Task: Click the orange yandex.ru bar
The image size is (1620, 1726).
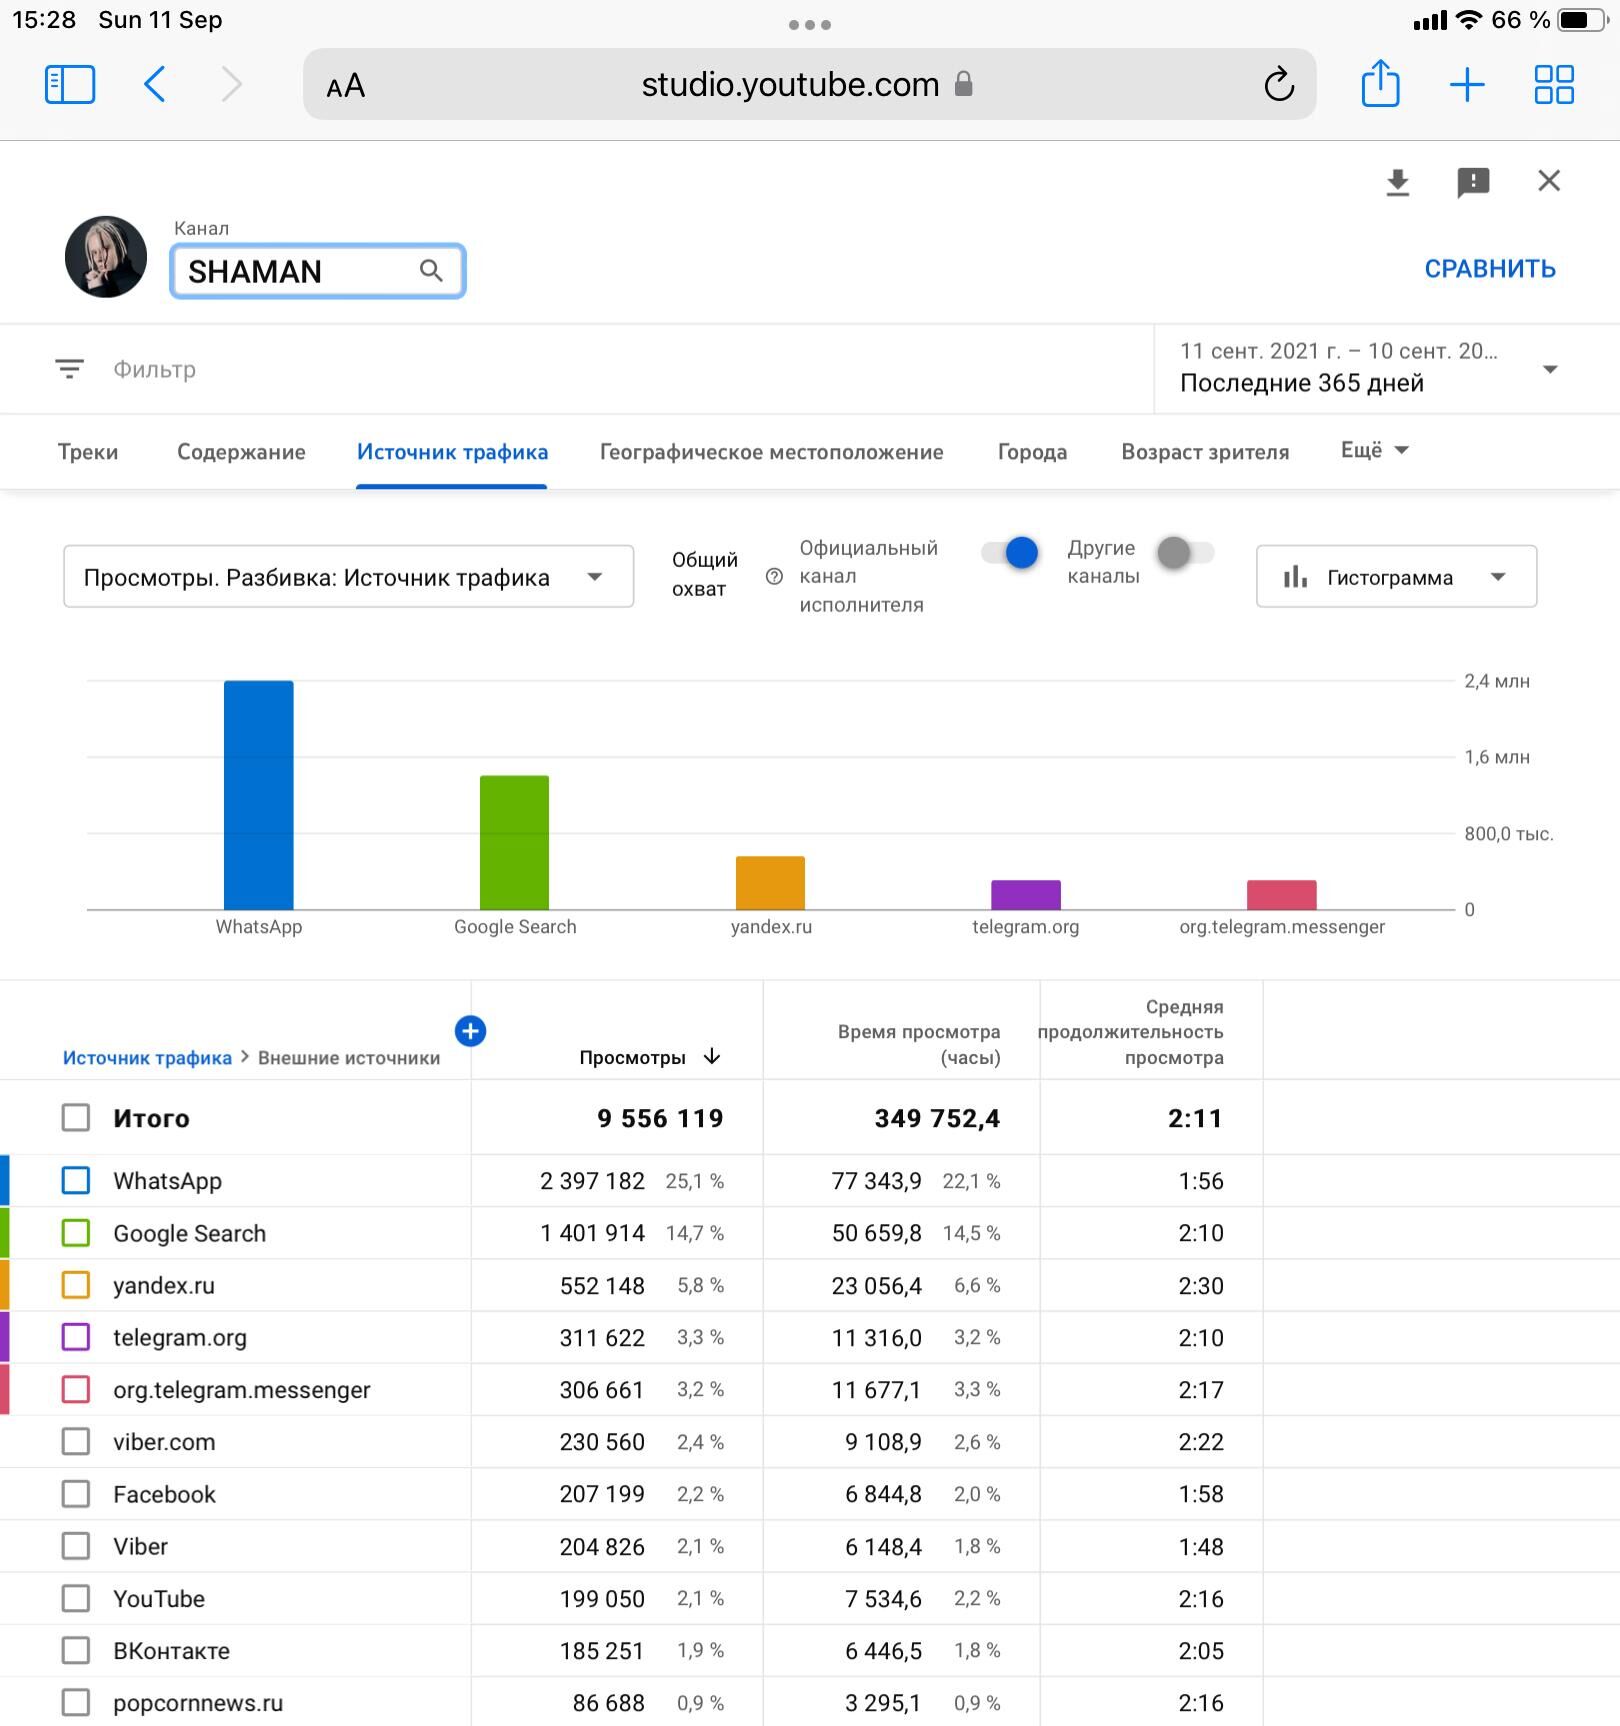Action: click(x=770, y=882)
